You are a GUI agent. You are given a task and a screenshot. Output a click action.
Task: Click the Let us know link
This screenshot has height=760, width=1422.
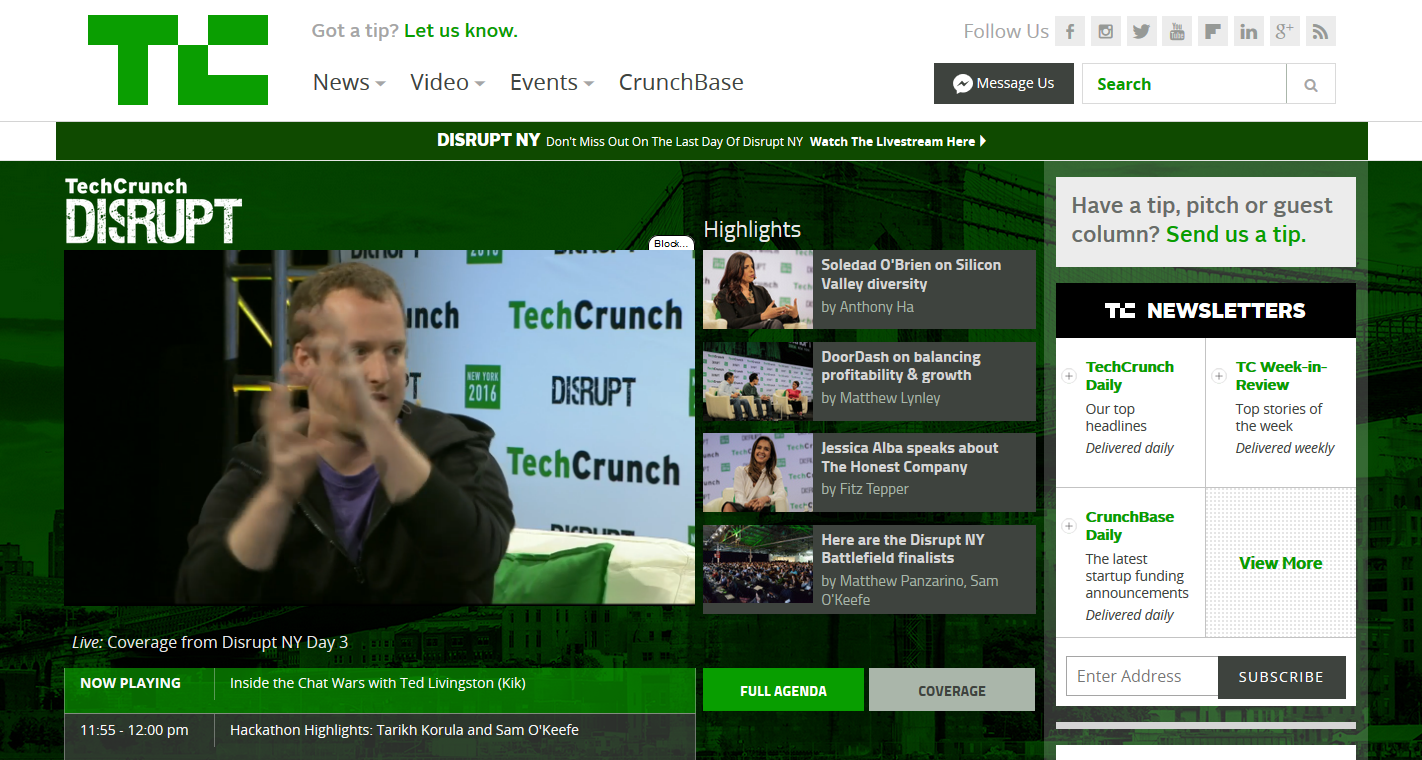(461, 30)
